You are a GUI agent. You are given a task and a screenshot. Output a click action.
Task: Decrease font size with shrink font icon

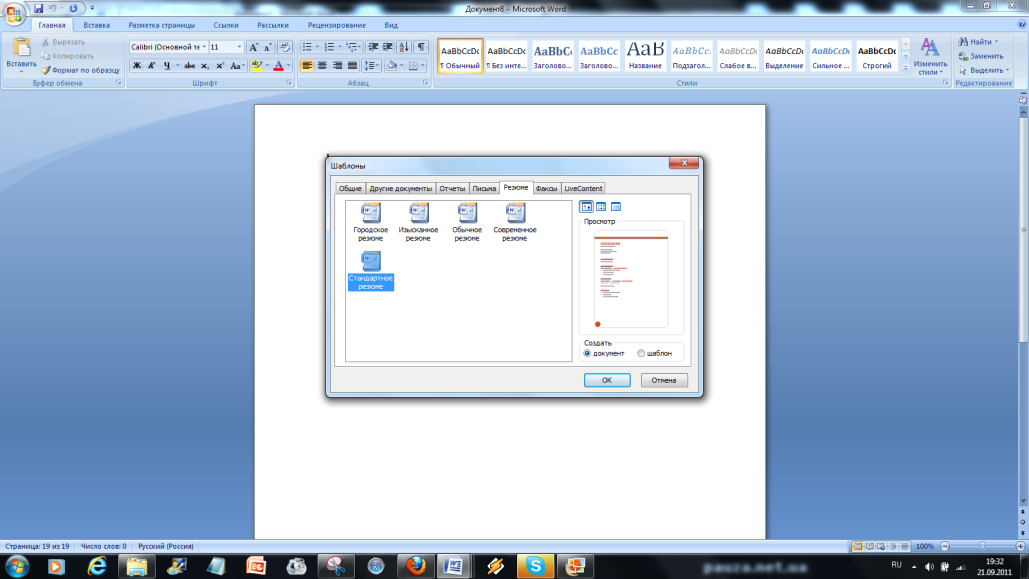pos(268,47)
